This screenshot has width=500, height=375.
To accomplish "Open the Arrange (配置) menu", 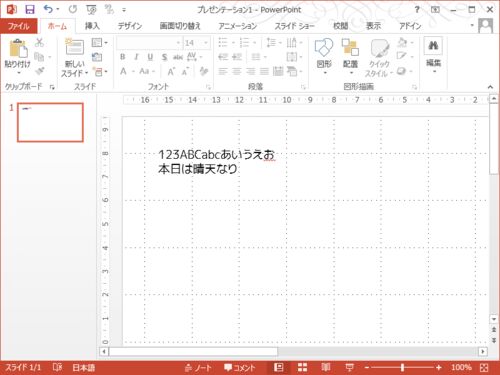I will coord(350,57).
